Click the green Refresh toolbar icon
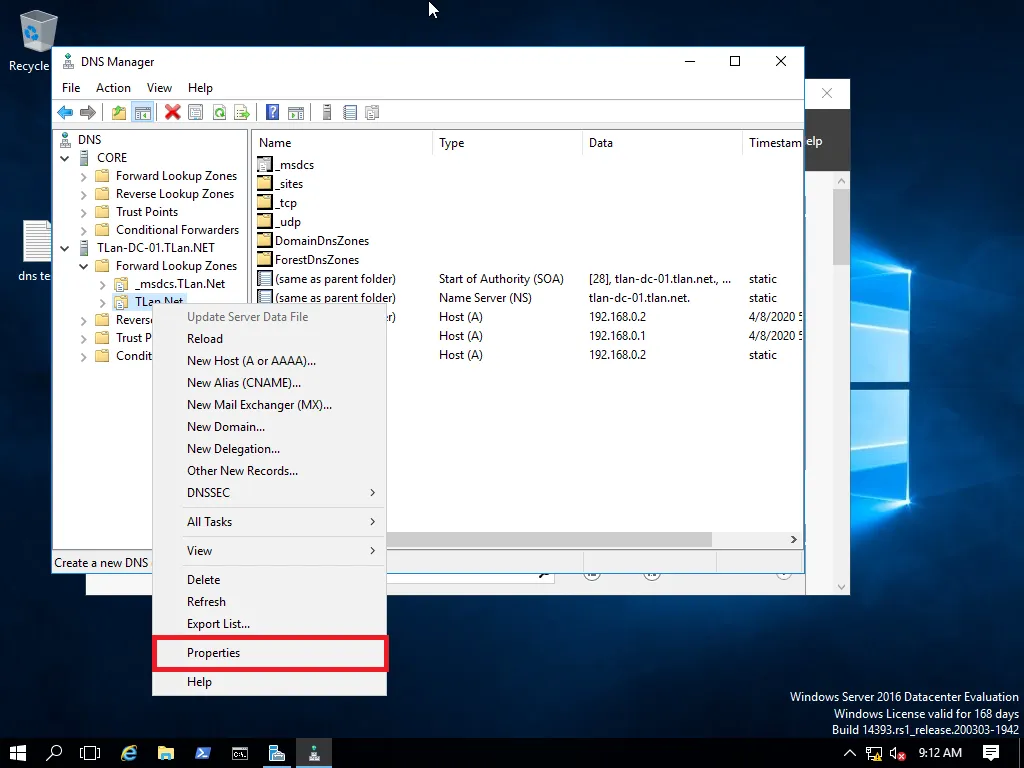This screenshot has width=1024, height=768. pyautogui.click(x=219, y=112)
